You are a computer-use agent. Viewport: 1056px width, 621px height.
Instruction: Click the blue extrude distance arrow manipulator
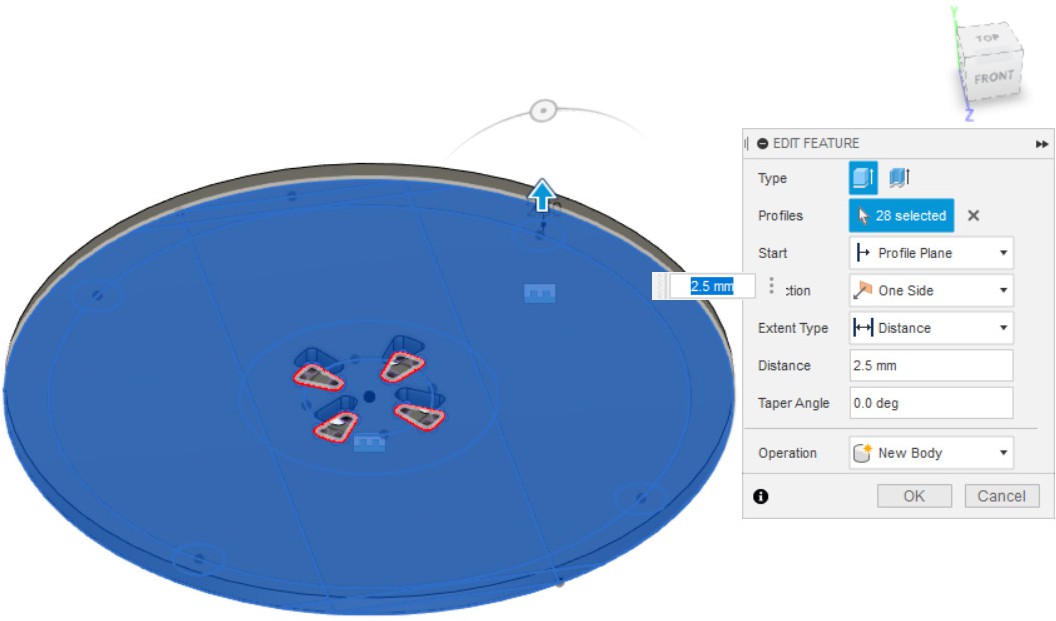[x=542, y=195]
